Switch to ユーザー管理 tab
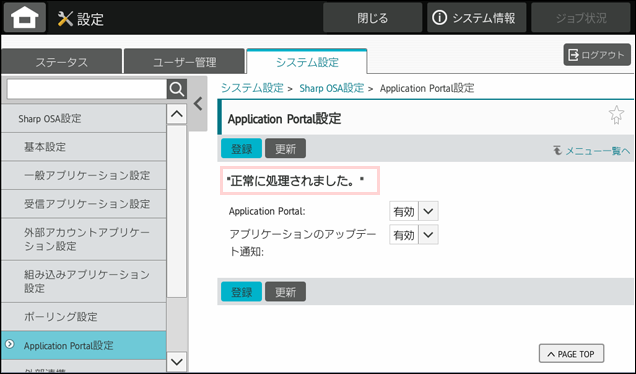636x374 pixels. pos(185,61)
